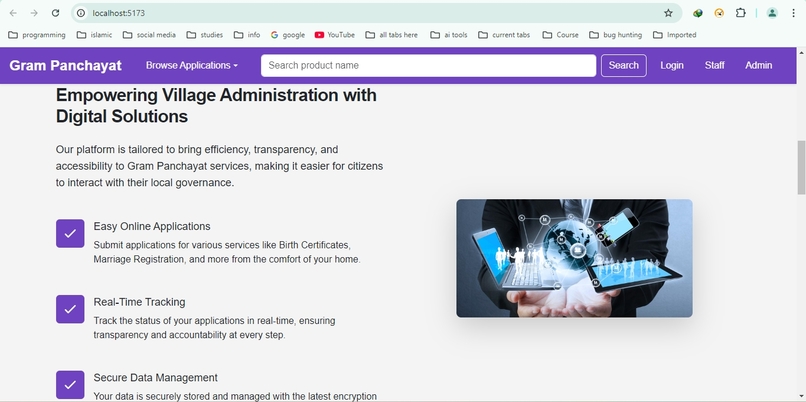Open the Chrome profile avatar
Viewport: 806px width, 402px height.
[x=772, y=13]
